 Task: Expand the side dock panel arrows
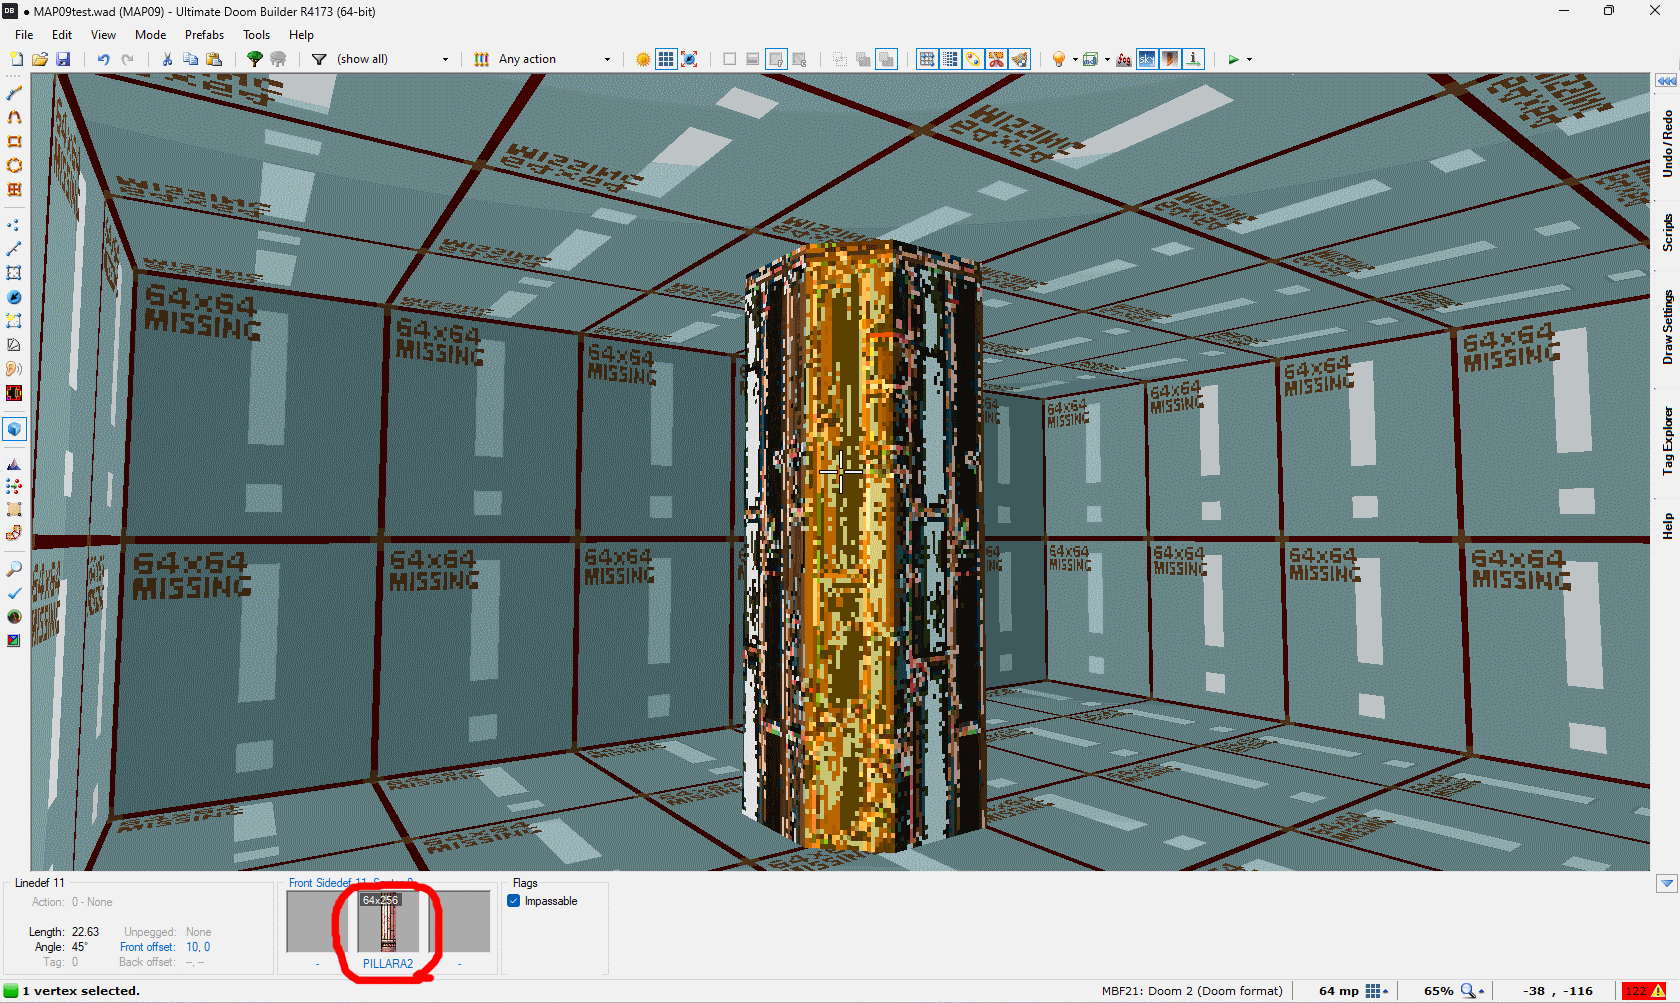pos(1666,81)
